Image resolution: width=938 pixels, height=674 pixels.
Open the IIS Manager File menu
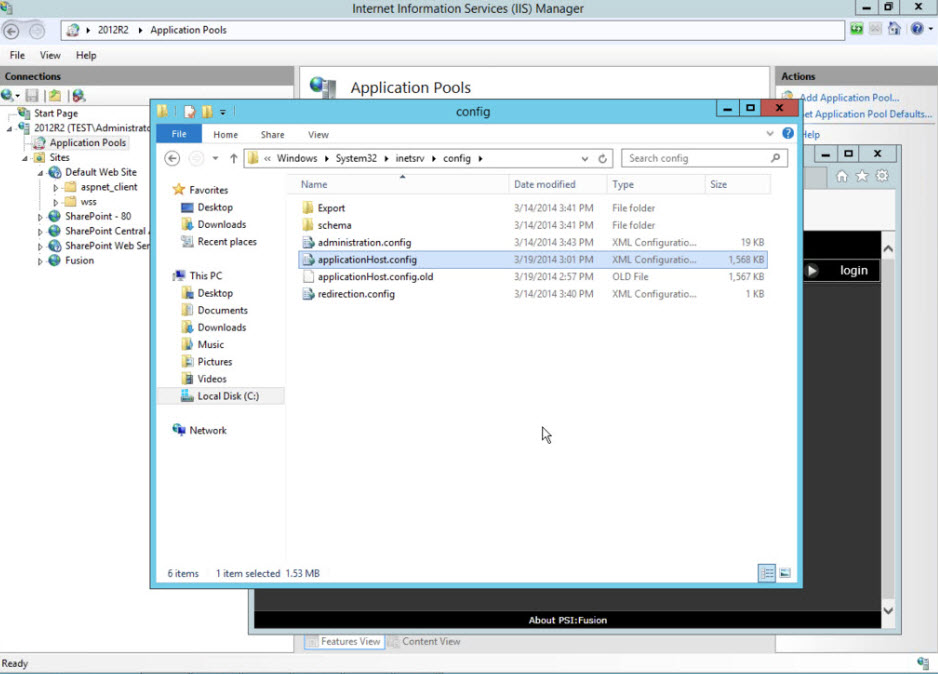(17, 55)
